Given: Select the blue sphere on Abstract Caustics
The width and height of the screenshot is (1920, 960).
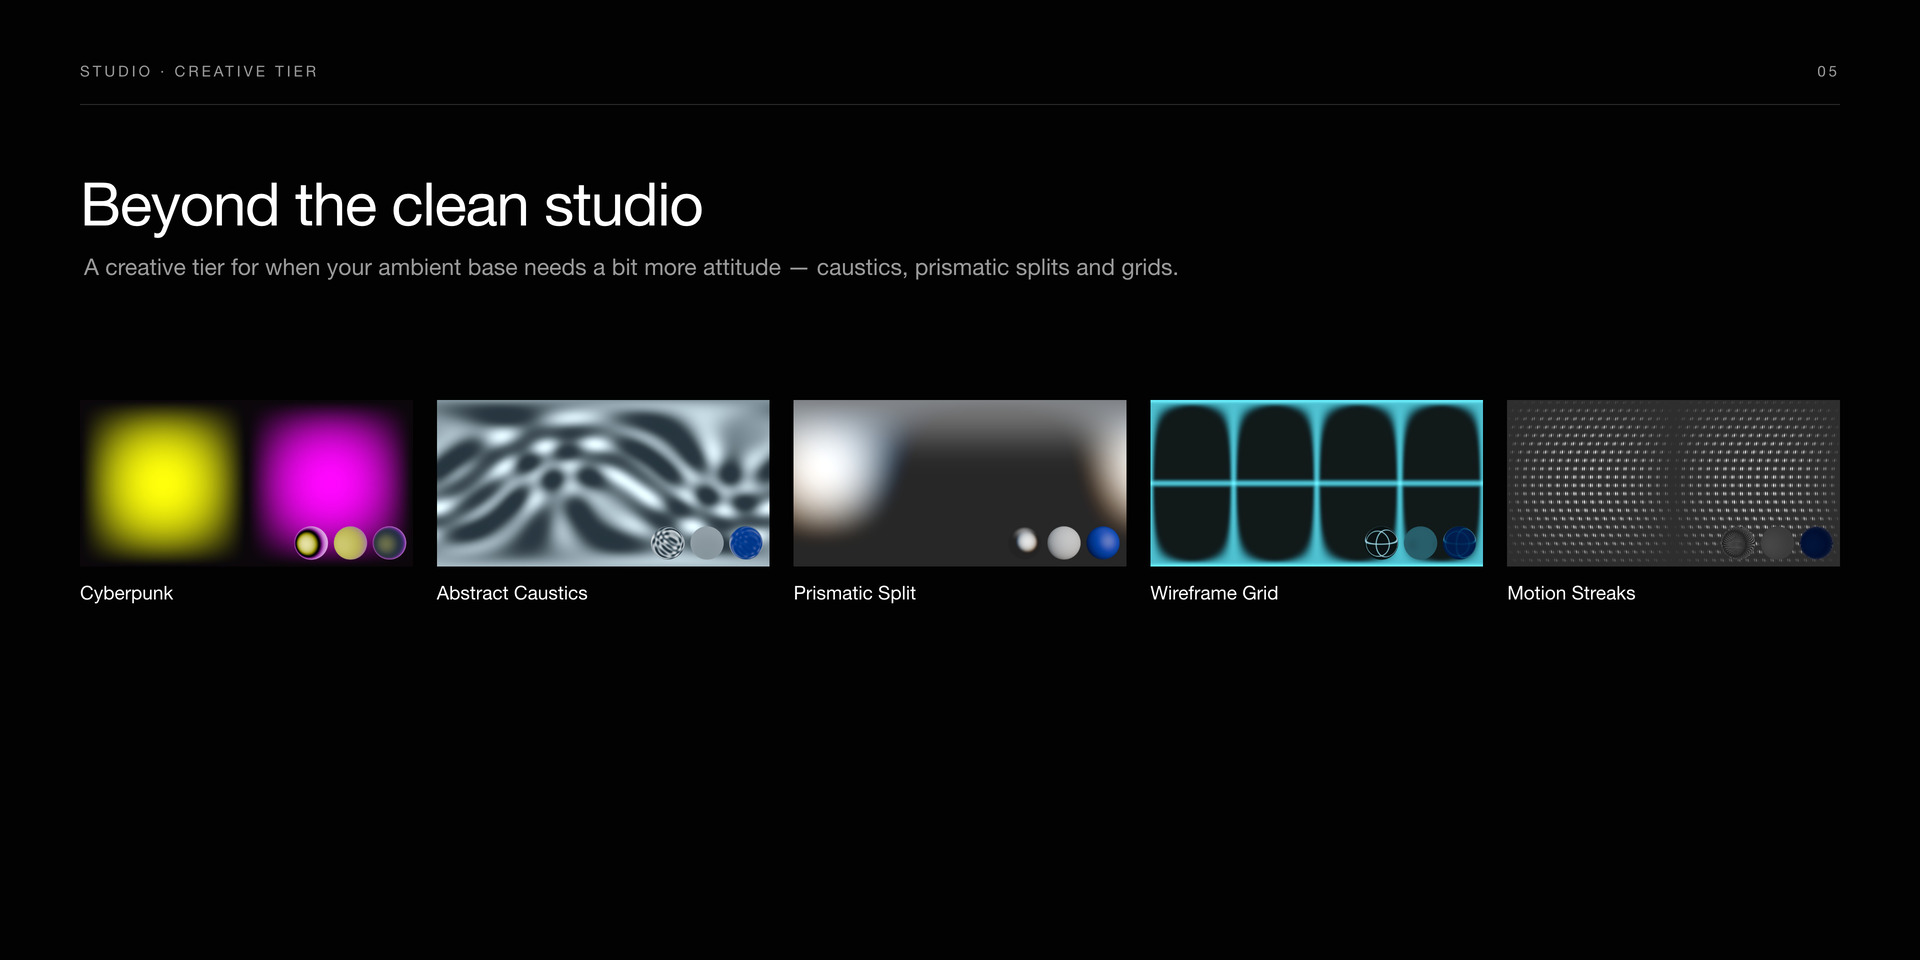Looking at the screenshot, I should coord(746,543).
